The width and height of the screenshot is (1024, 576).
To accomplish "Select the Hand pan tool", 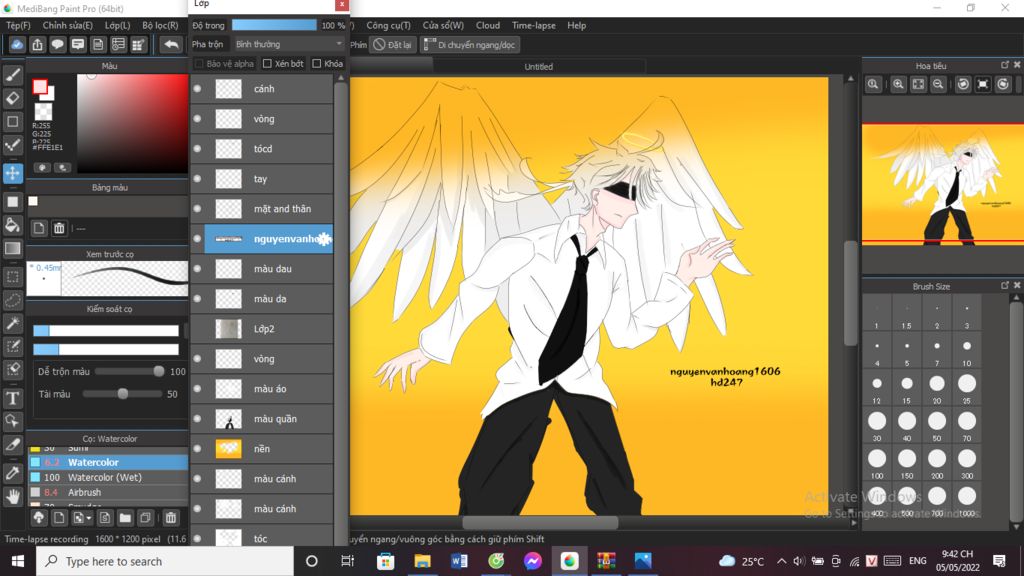I will point(12,497).
